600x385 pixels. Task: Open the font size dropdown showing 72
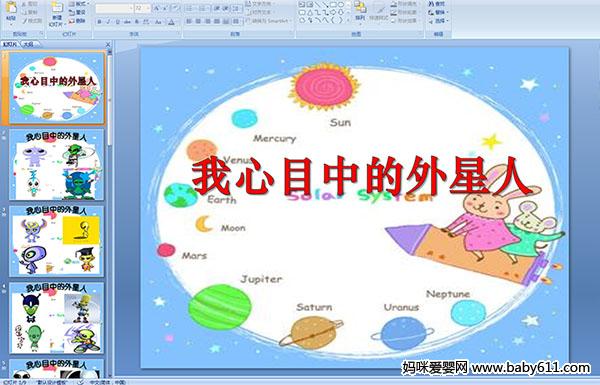pyautogui.click(x=142, y=8)
